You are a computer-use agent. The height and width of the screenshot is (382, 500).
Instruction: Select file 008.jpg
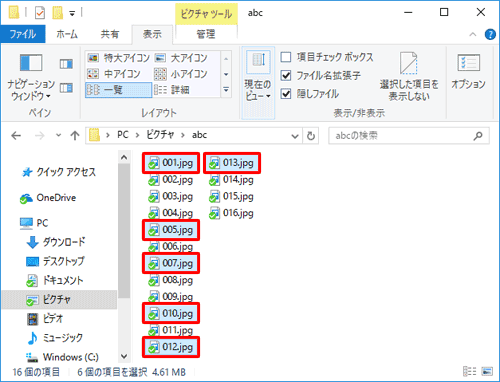(x=171, y=280)
